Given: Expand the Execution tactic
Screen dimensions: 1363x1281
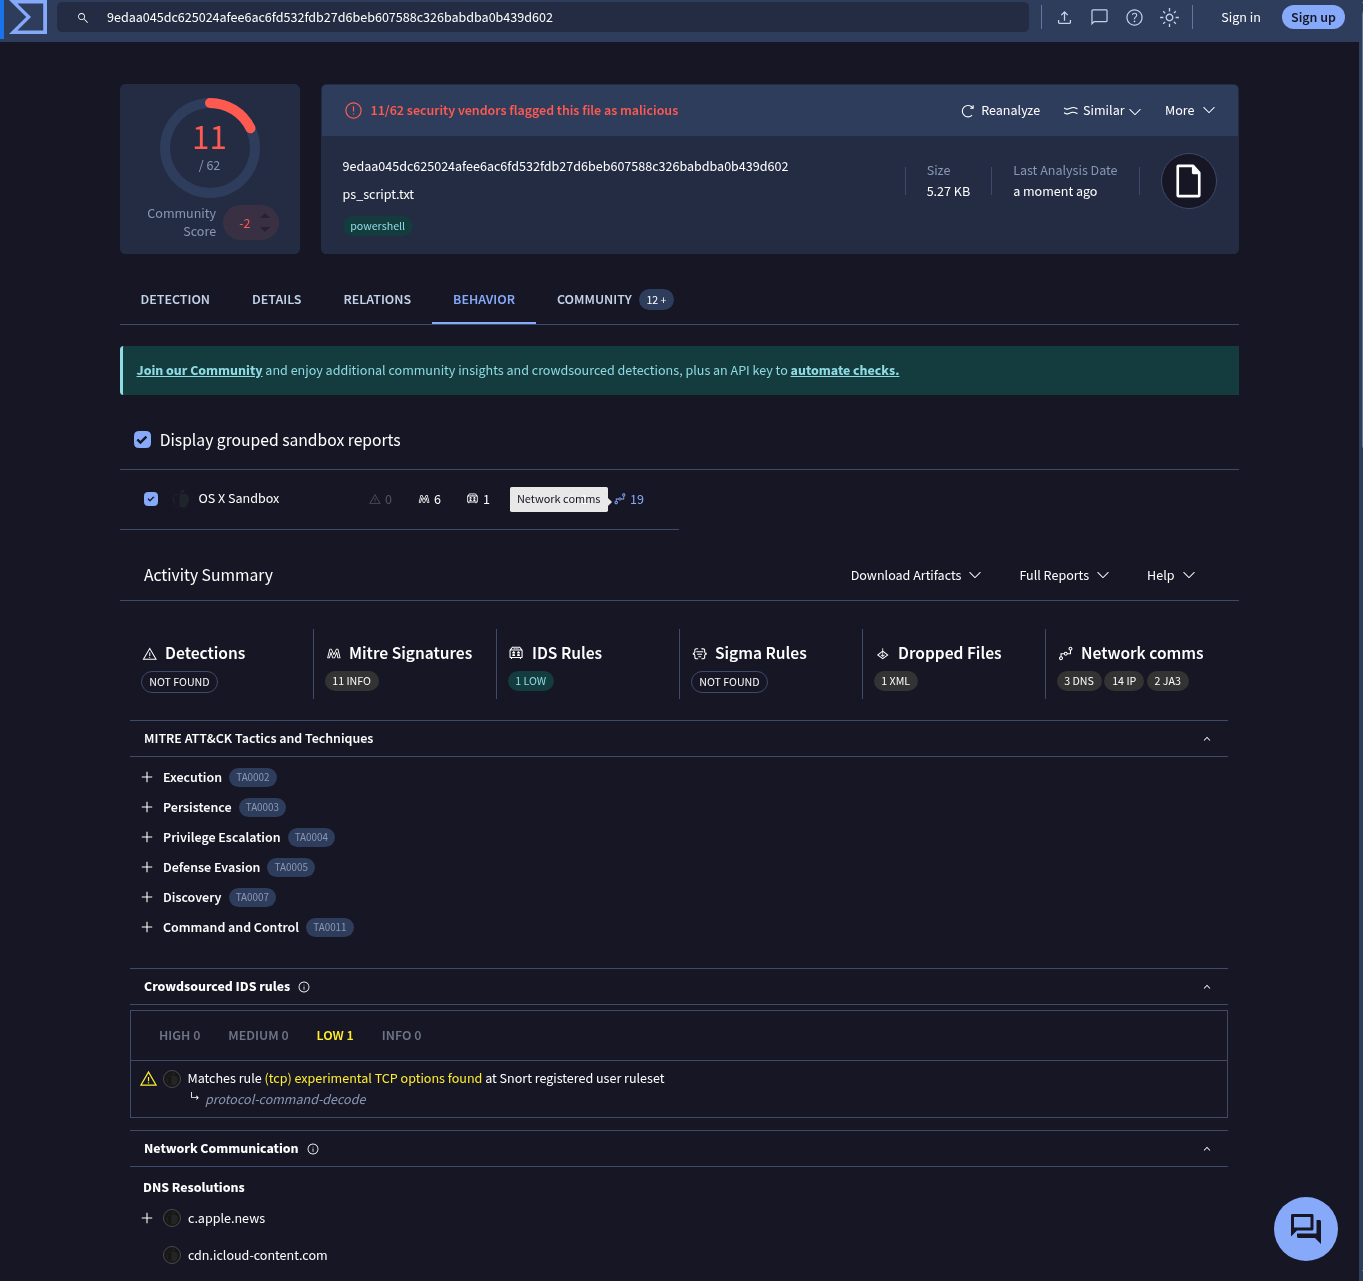Looking at the screenshot, I should coord(147,778).
